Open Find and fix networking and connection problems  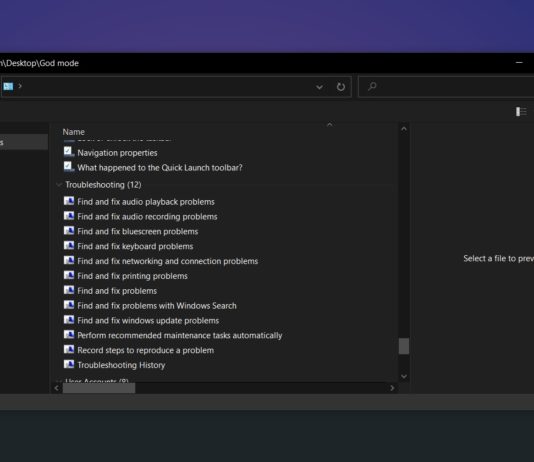pos(168,261)
